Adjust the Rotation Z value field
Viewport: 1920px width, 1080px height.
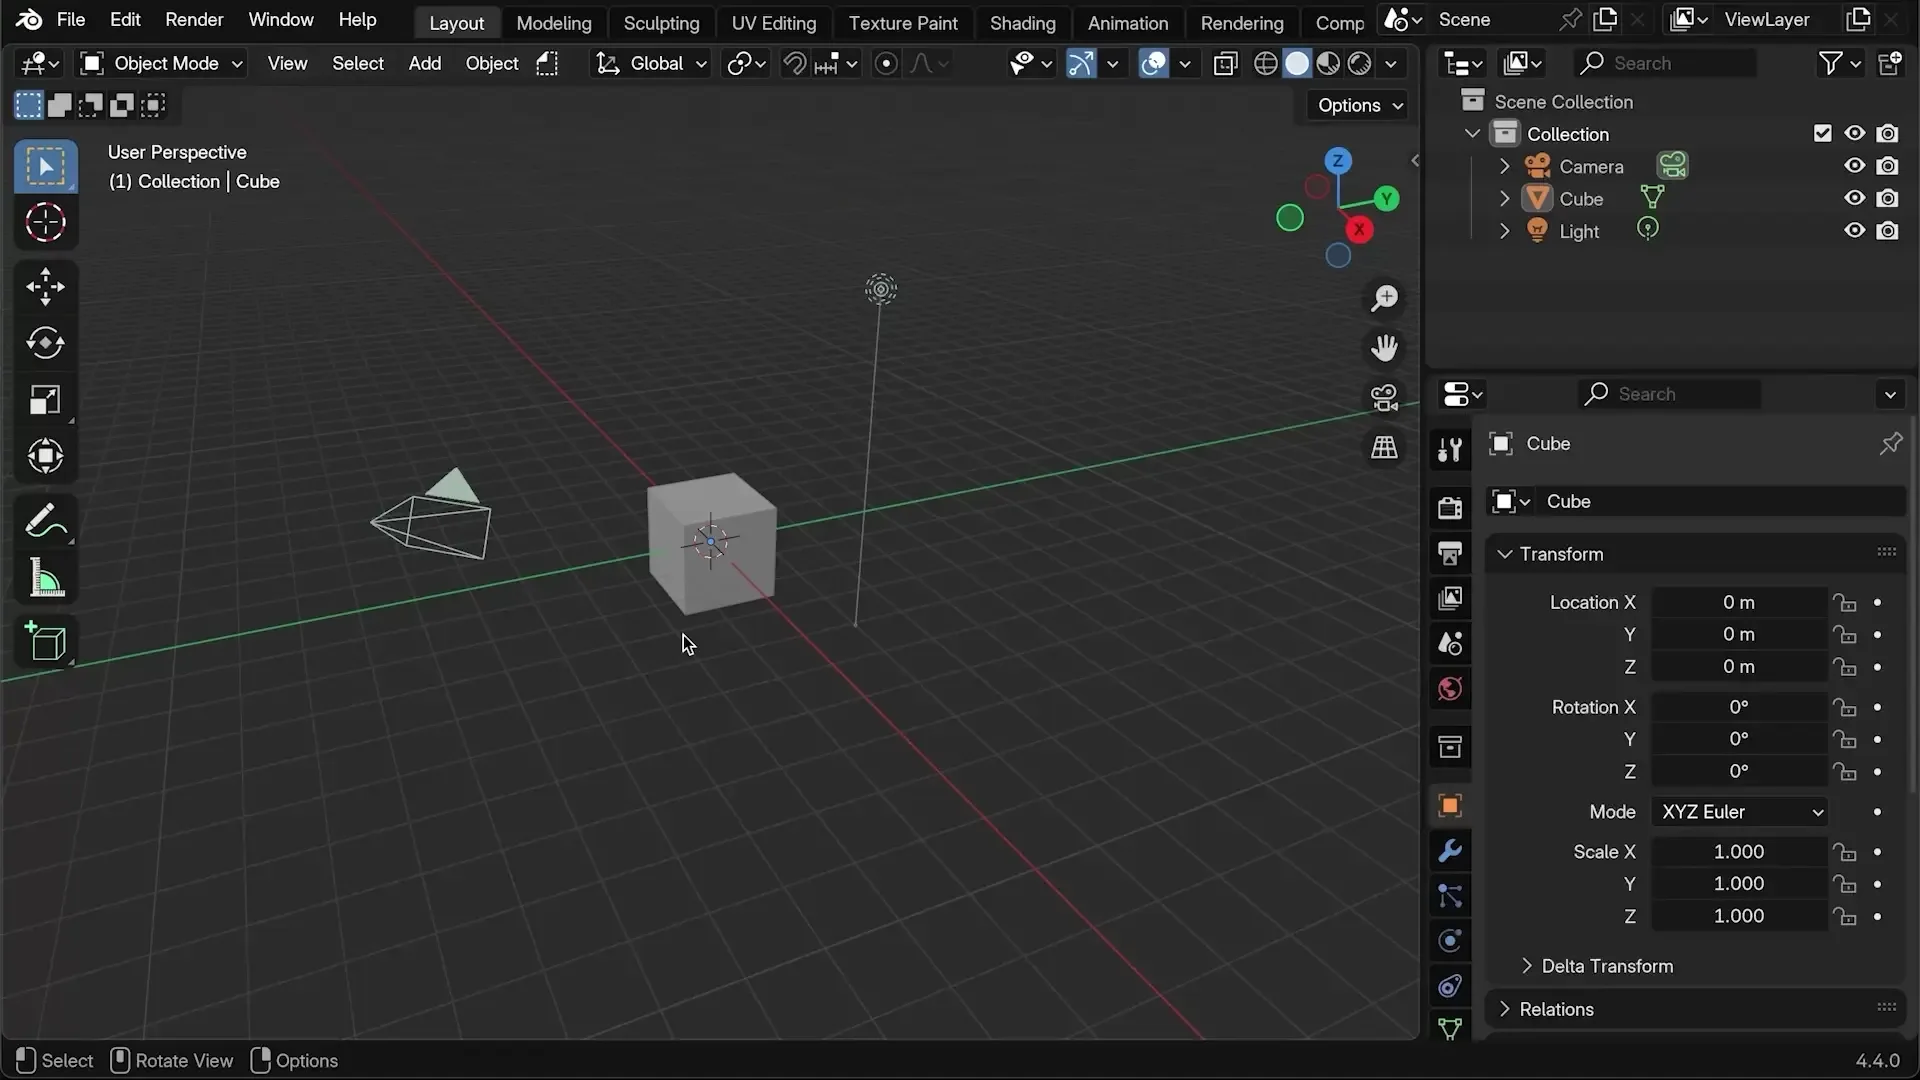[x=1739, y=771]
